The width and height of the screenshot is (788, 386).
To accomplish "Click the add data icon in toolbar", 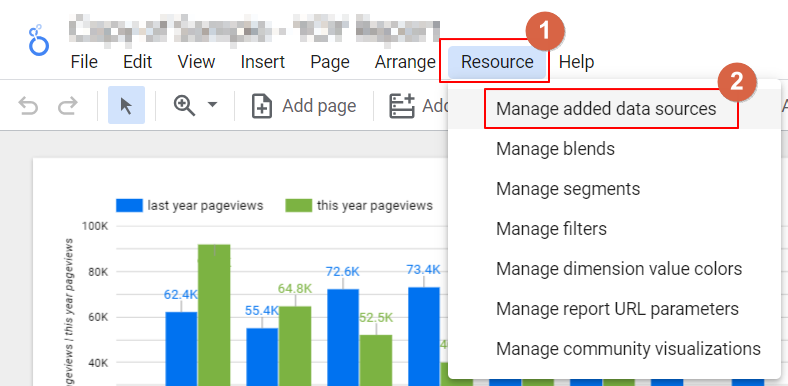I will [x=402, y=106].
